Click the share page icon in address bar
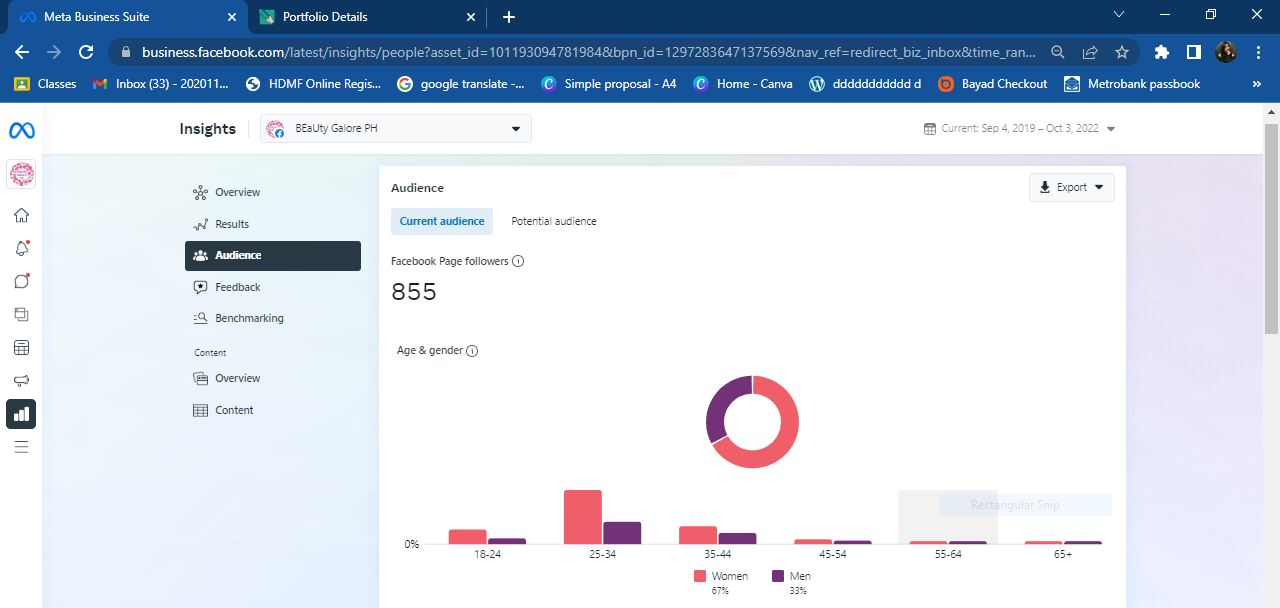This screenshot has width=1280, height=608. pos(1090,52)
